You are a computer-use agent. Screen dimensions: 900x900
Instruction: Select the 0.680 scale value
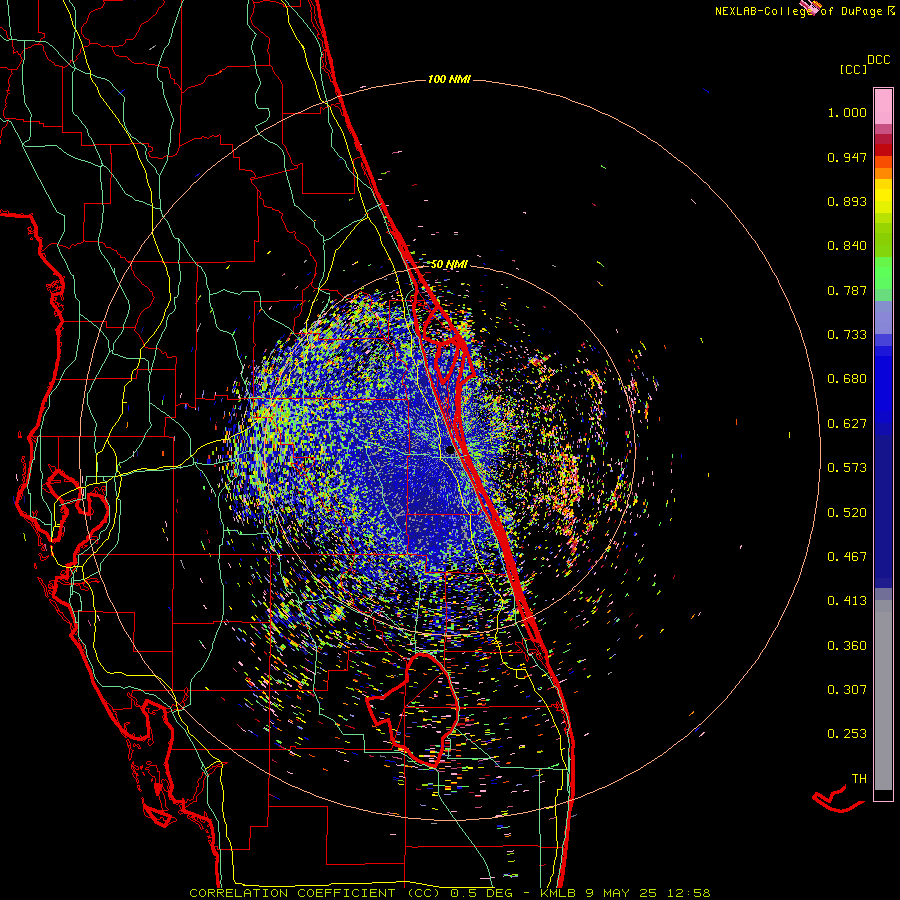(x=847, y=379)
